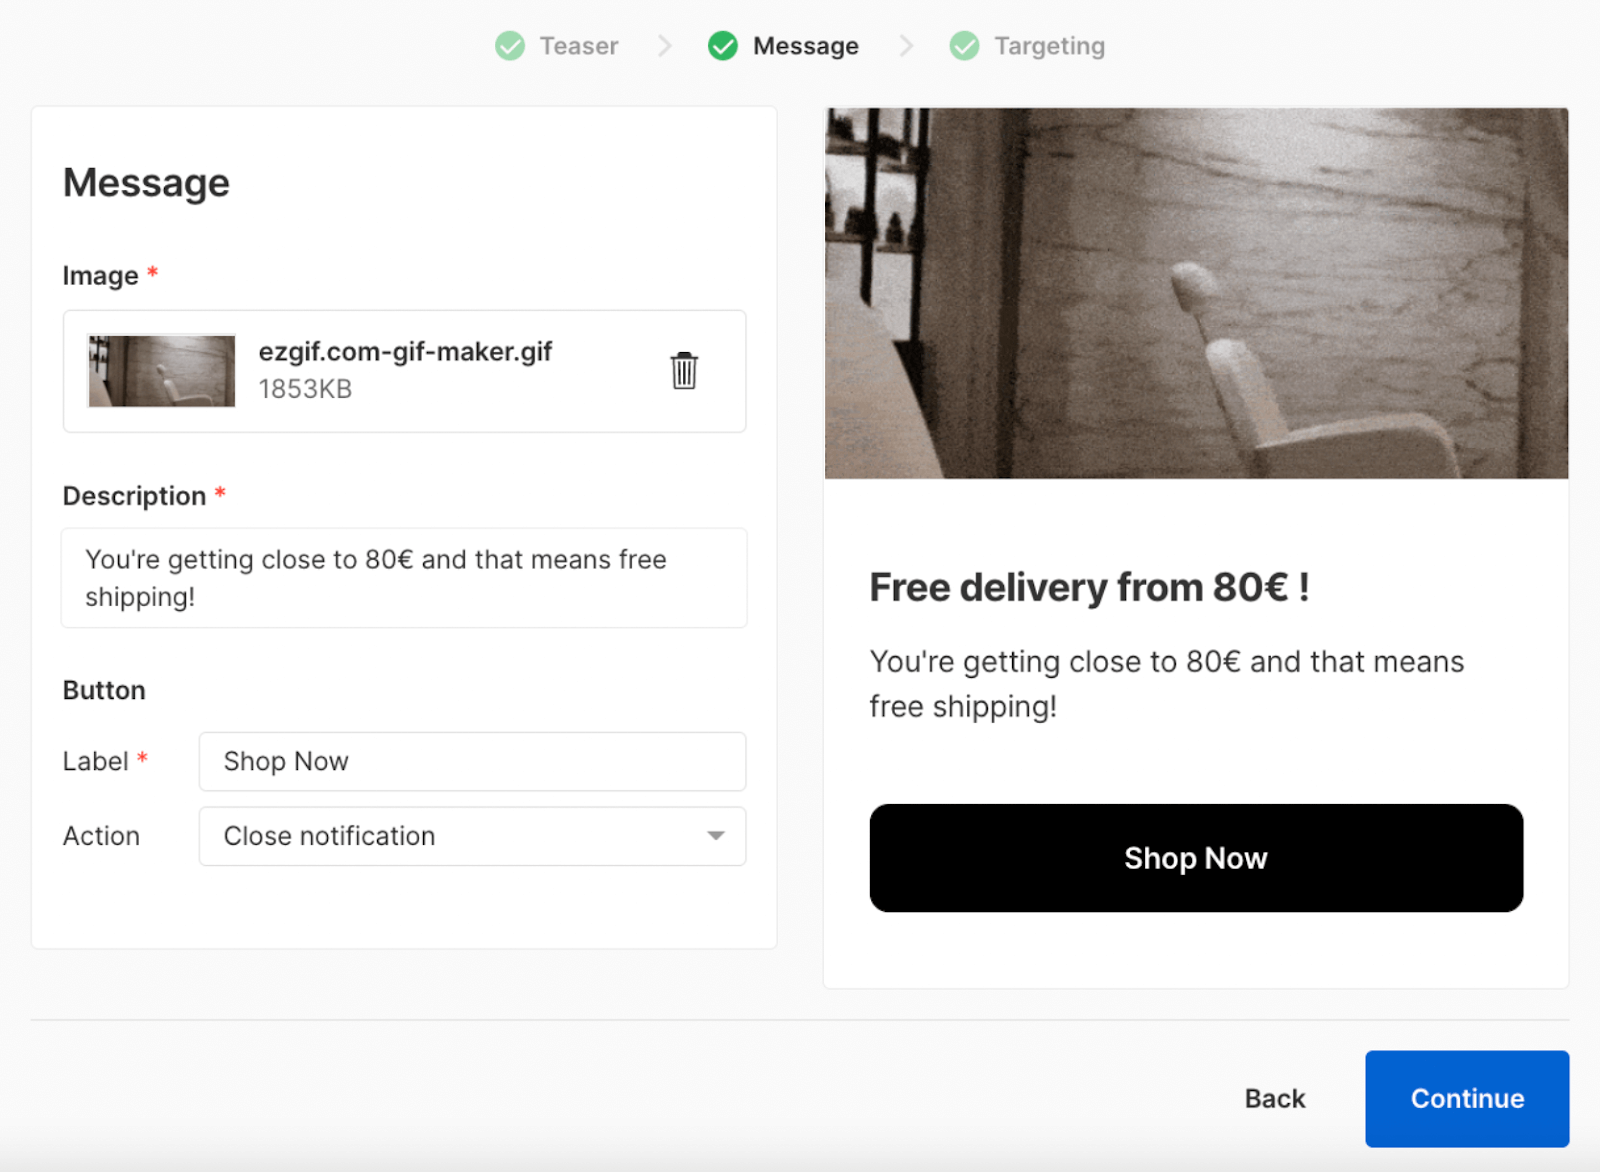Go Back to the previous step
This screenshot has width=1600, height=1172.
[1274, 1098]
